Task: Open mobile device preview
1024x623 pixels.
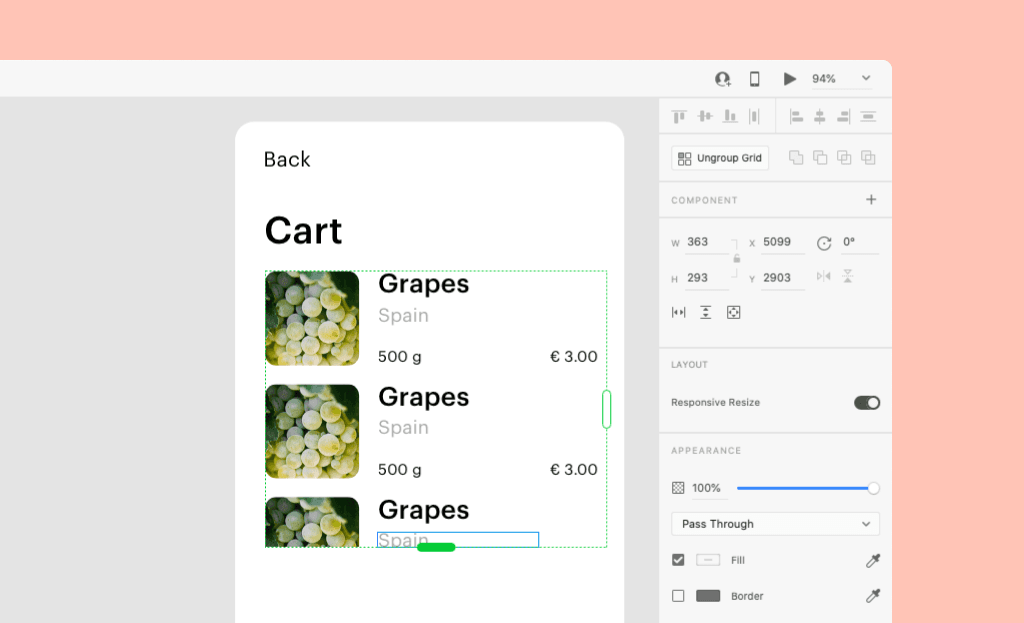Action: click(755, 79)
